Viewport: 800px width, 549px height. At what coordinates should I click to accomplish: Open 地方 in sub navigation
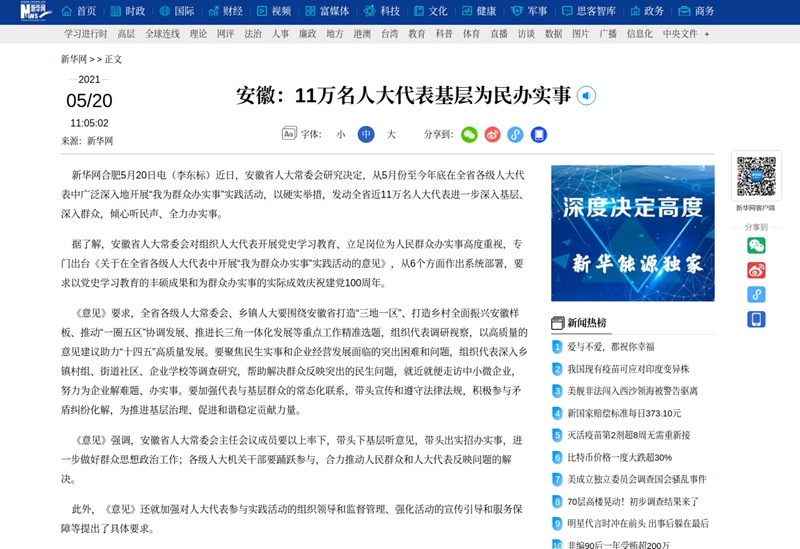point(335,34)
